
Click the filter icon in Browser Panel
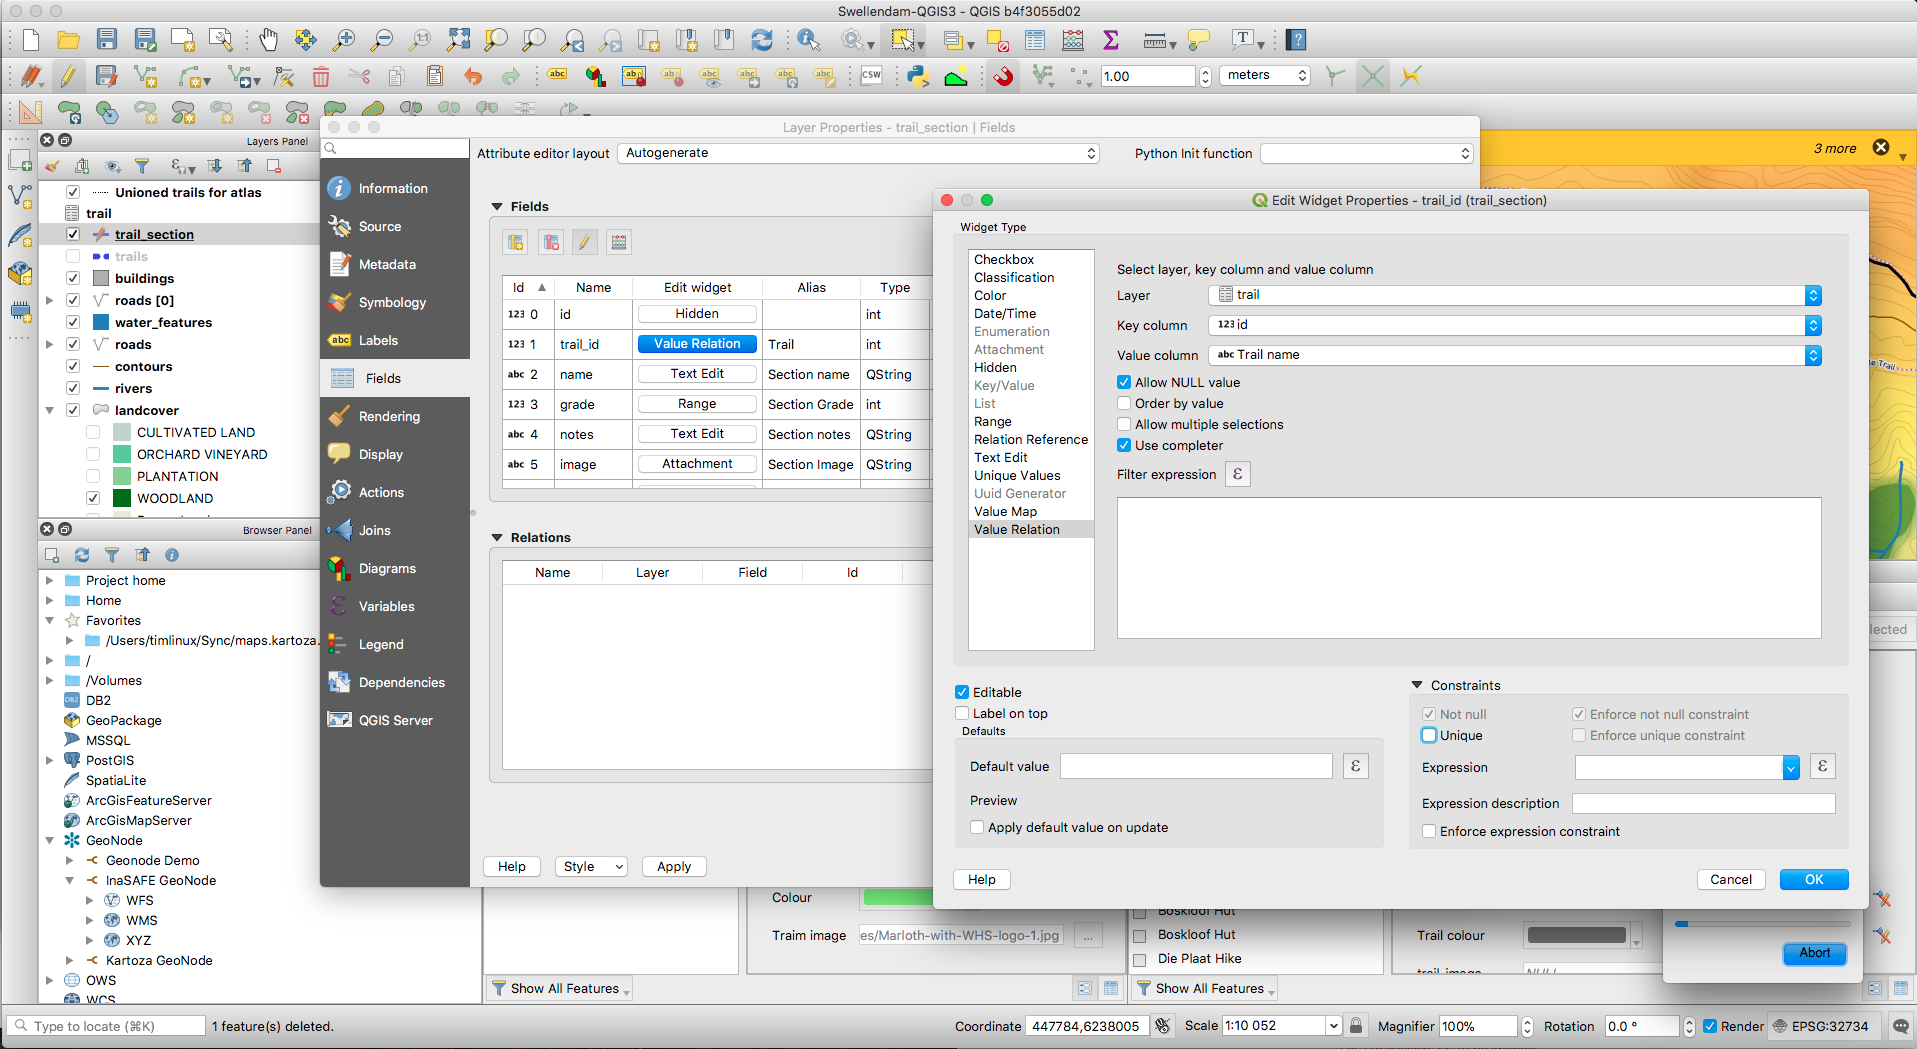112,555
